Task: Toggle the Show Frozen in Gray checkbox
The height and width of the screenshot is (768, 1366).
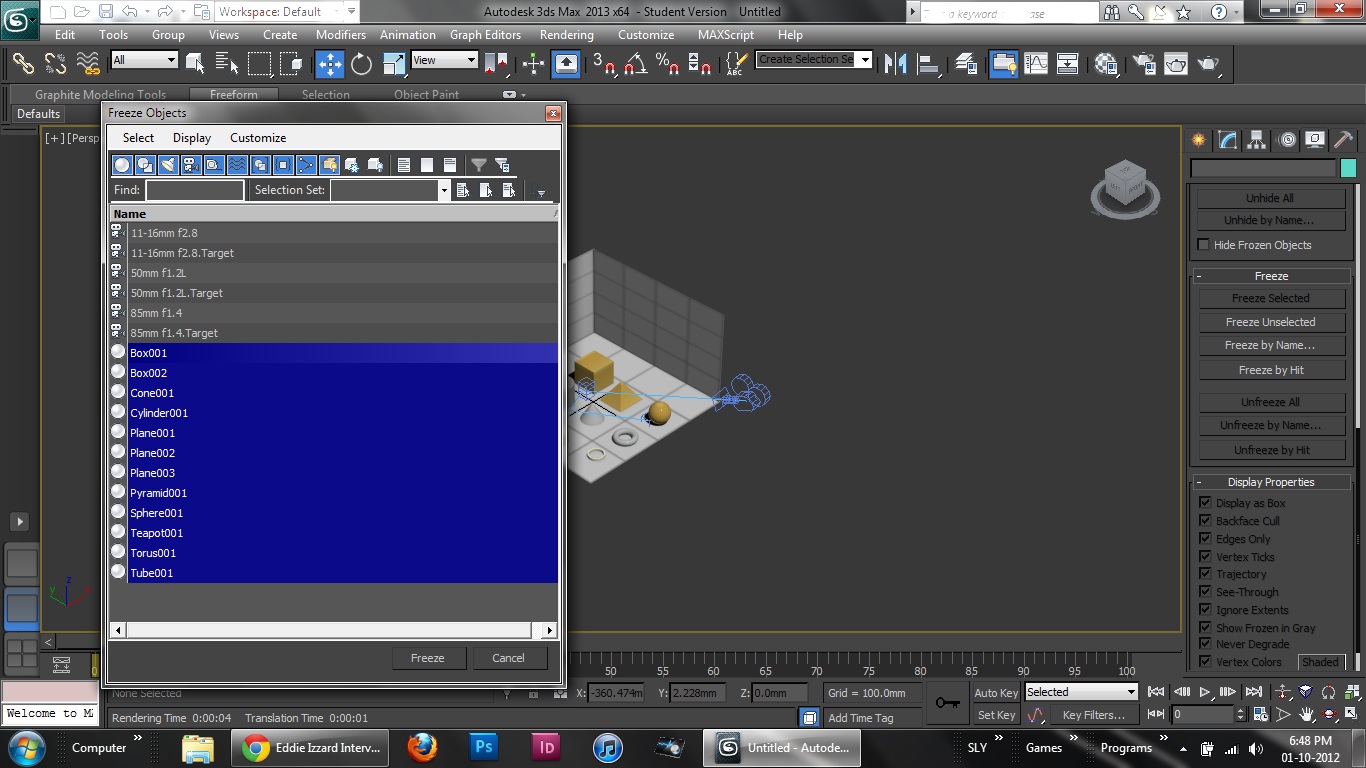Action: (x=1205, y=628)
